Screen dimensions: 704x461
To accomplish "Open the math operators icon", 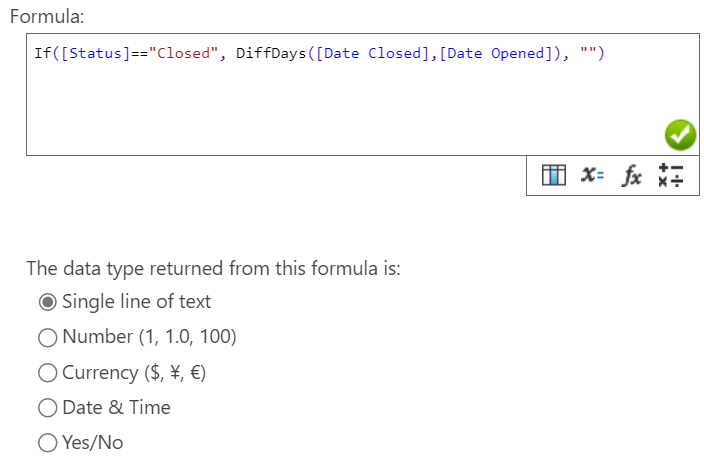I will [x=670, y=175].
